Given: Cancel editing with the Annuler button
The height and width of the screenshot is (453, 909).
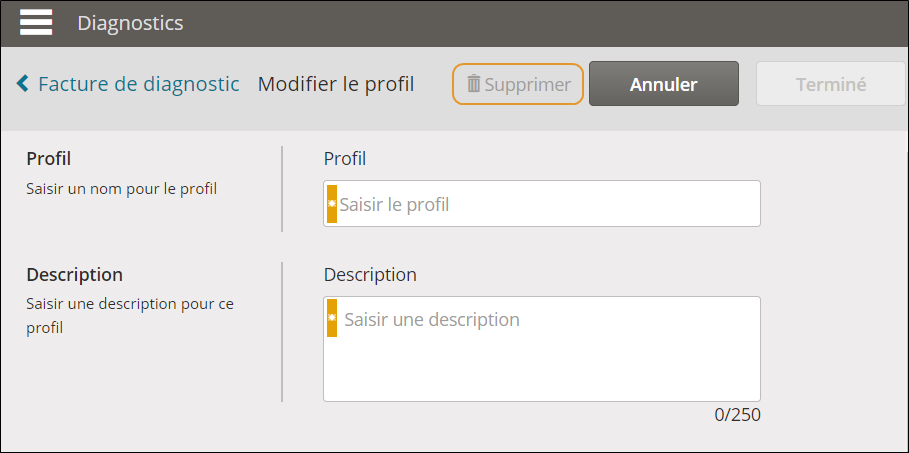Looking at the screenshot, I should click(x=664, y=84).
